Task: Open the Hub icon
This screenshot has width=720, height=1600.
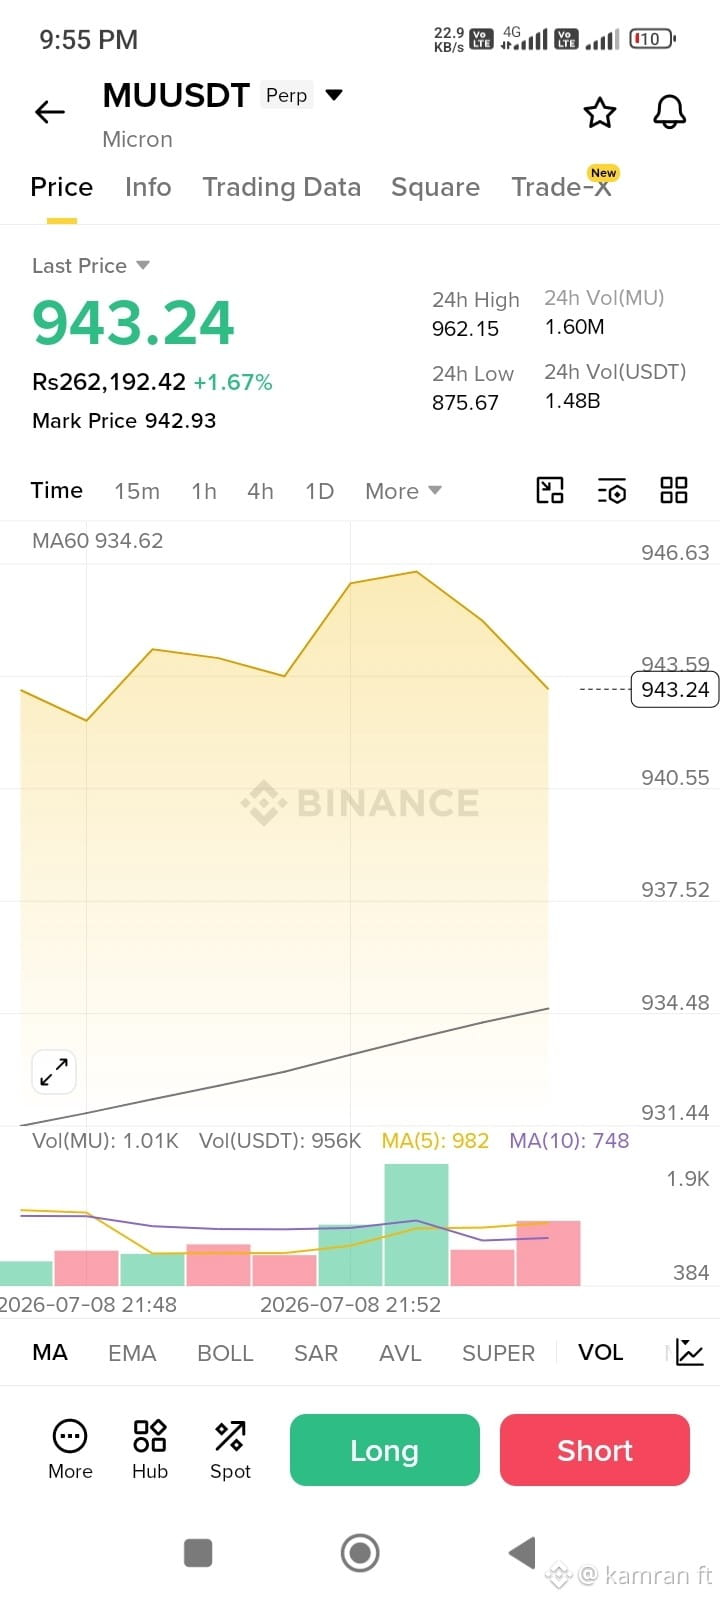Action: tap(150, 1449)
